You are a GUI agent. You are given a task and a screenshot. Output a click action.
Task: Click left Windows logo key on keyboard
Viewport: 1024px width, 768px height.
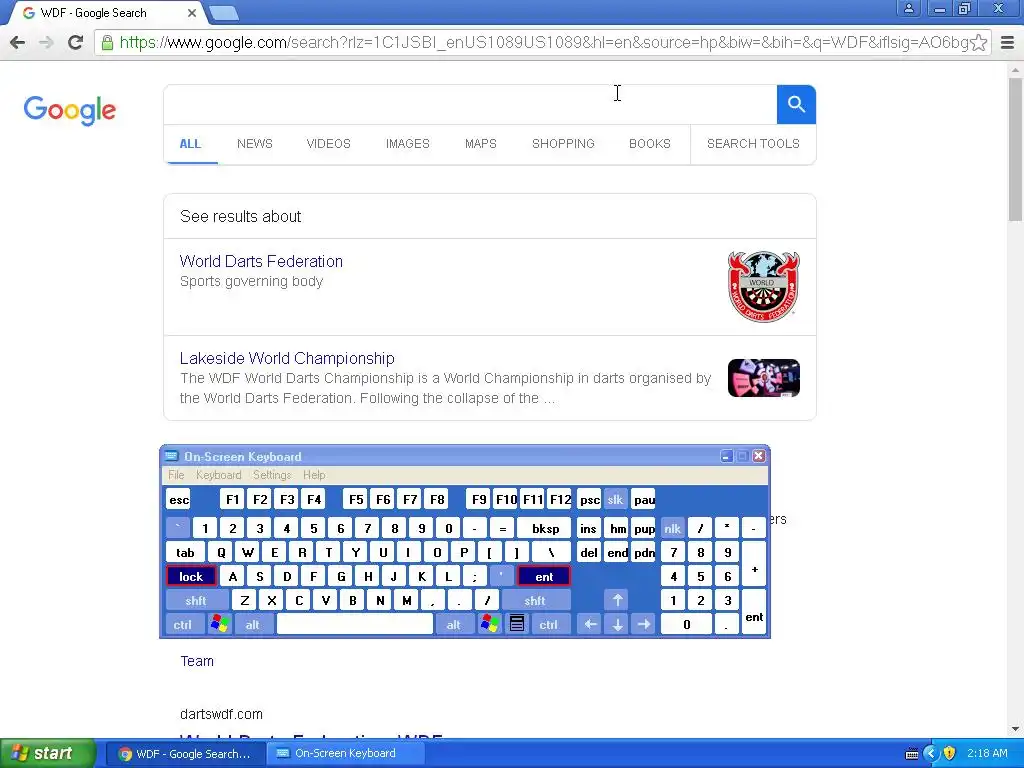point(220,624)
